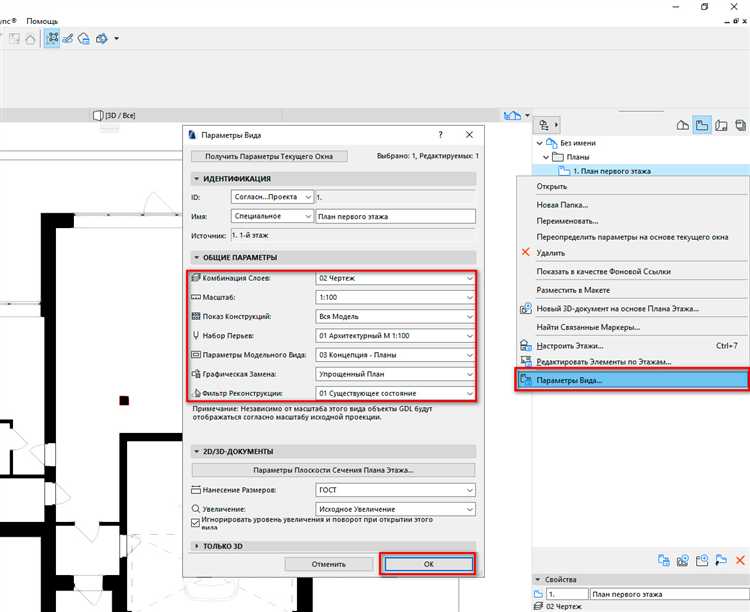Collapse the Планы folder in navigator
750x612 pixels.
tap(546, 157)
